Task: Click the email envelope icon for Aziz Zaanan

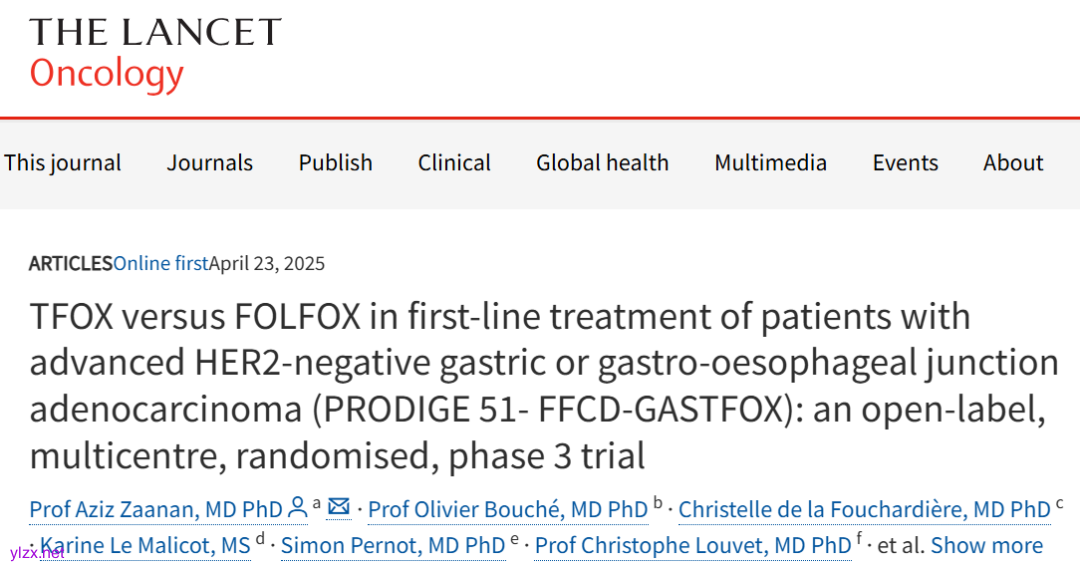Action: point(339,507)
